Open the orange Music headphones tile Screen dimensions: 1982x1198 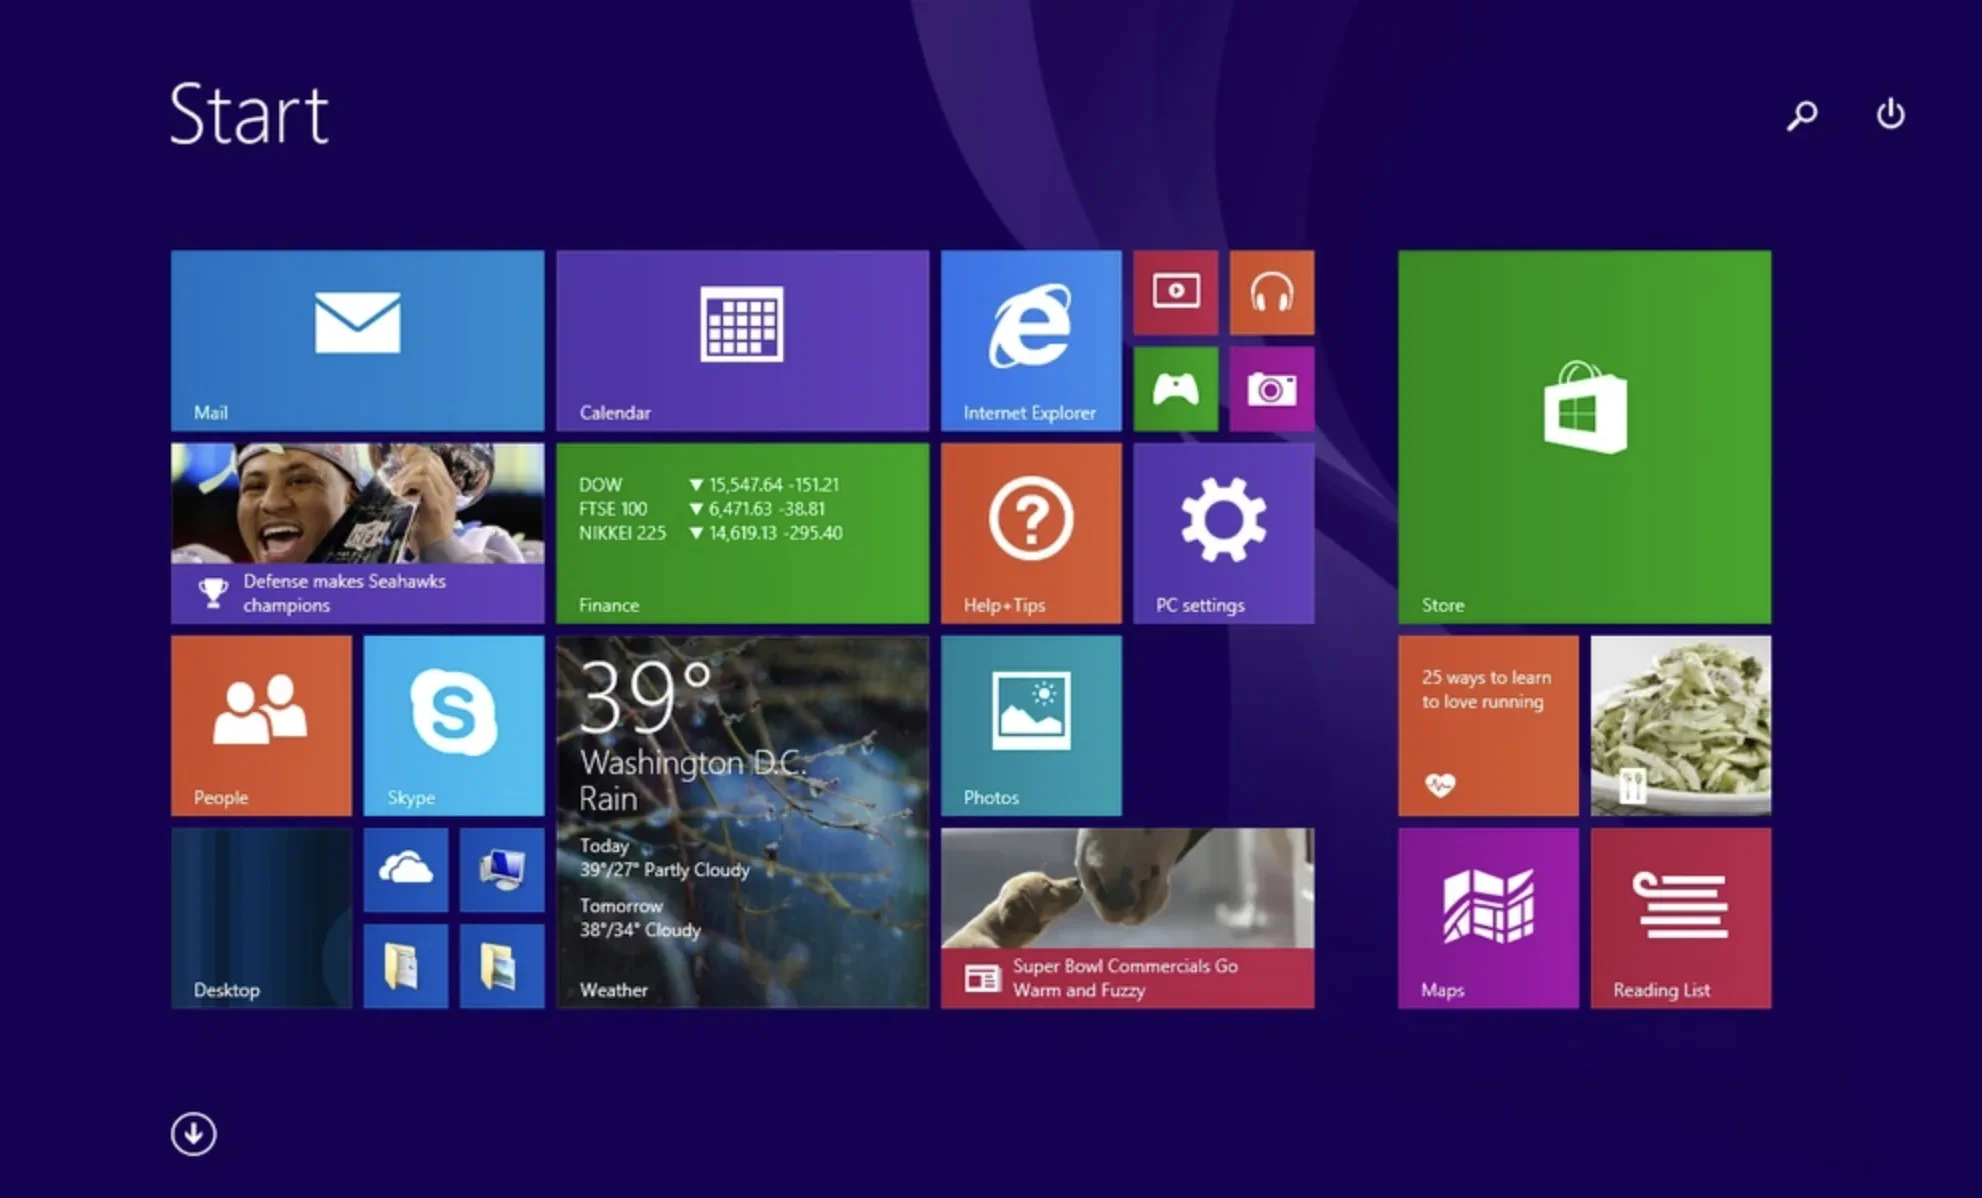click(1272, 292)
